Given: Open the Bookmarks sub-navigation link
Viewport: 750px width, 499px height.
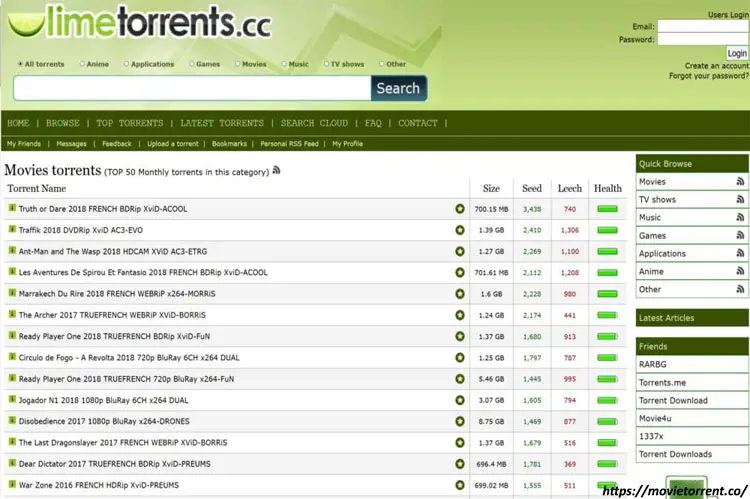Looking at the screenshot, I should (x=229, y=144).
